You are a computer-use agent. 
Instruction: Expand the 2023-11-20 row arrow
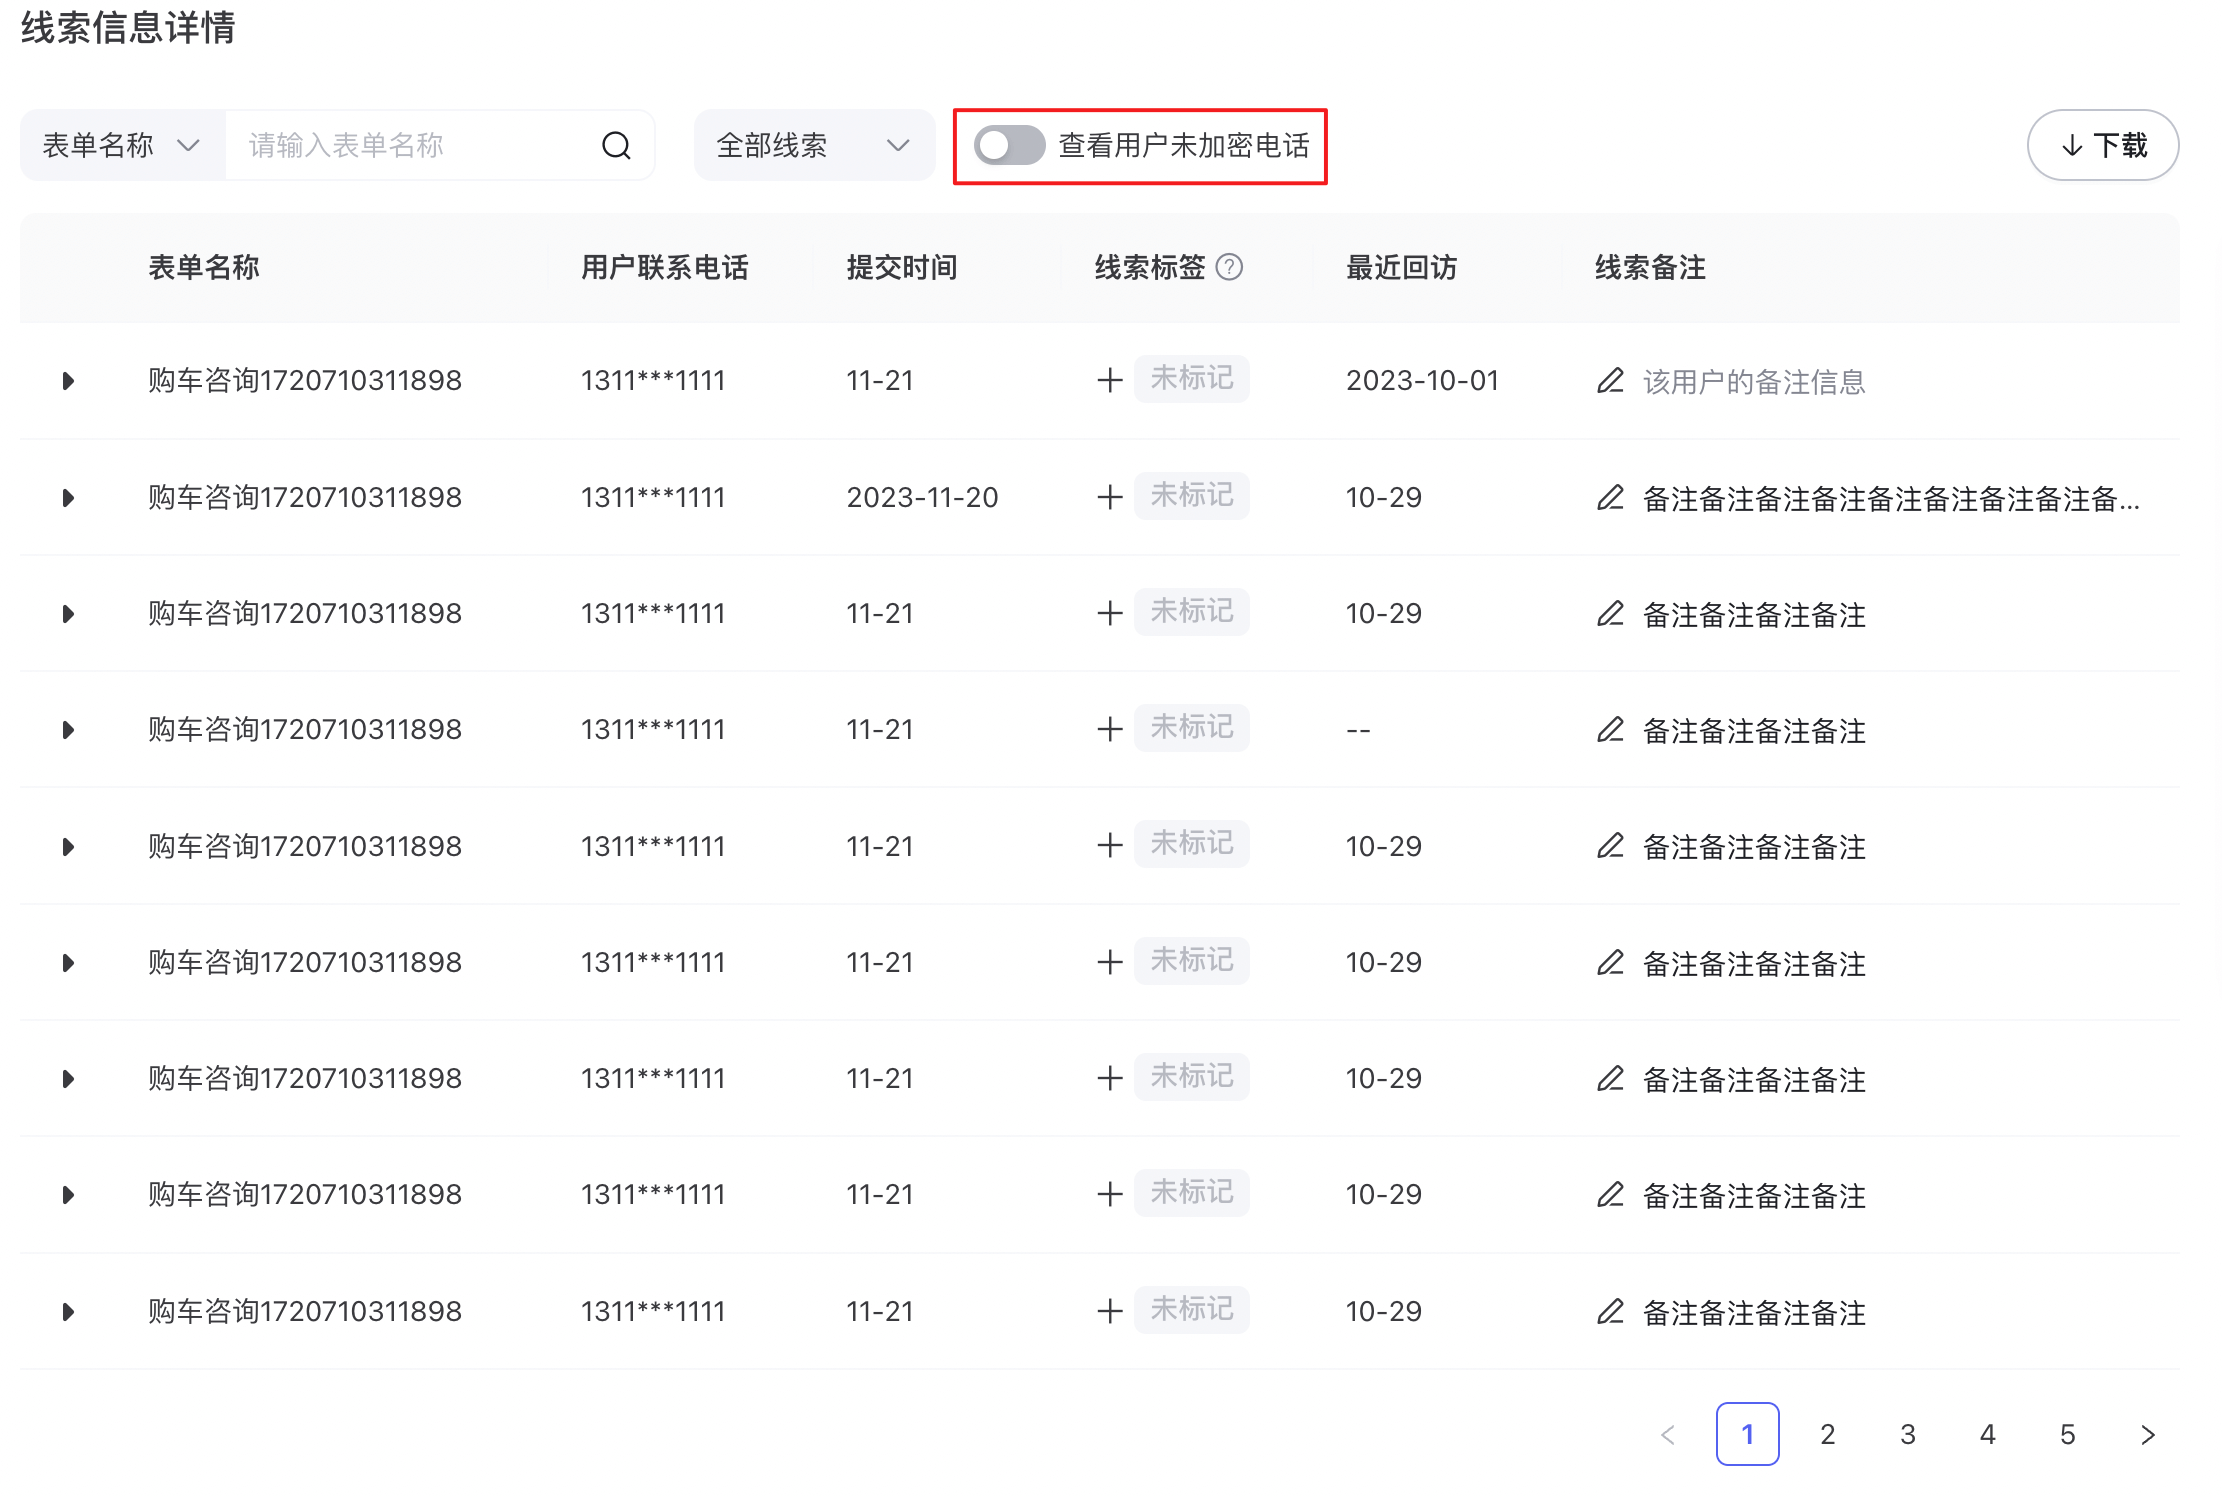coord(68,498)
